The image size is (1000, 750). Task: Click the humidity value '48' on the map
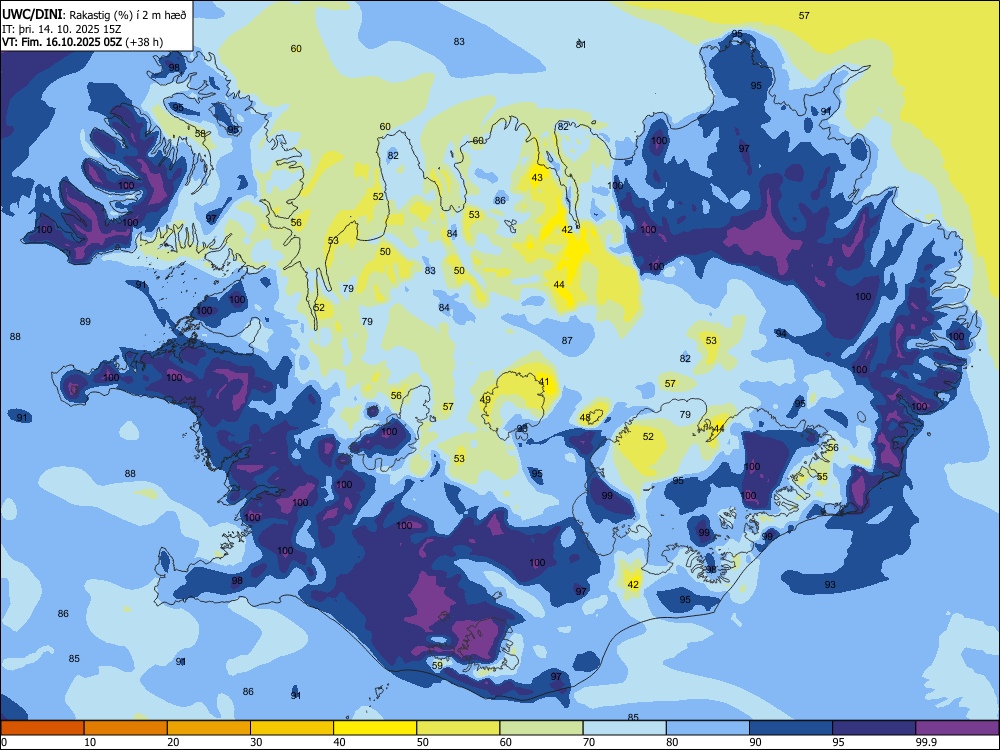coord(585,418)
